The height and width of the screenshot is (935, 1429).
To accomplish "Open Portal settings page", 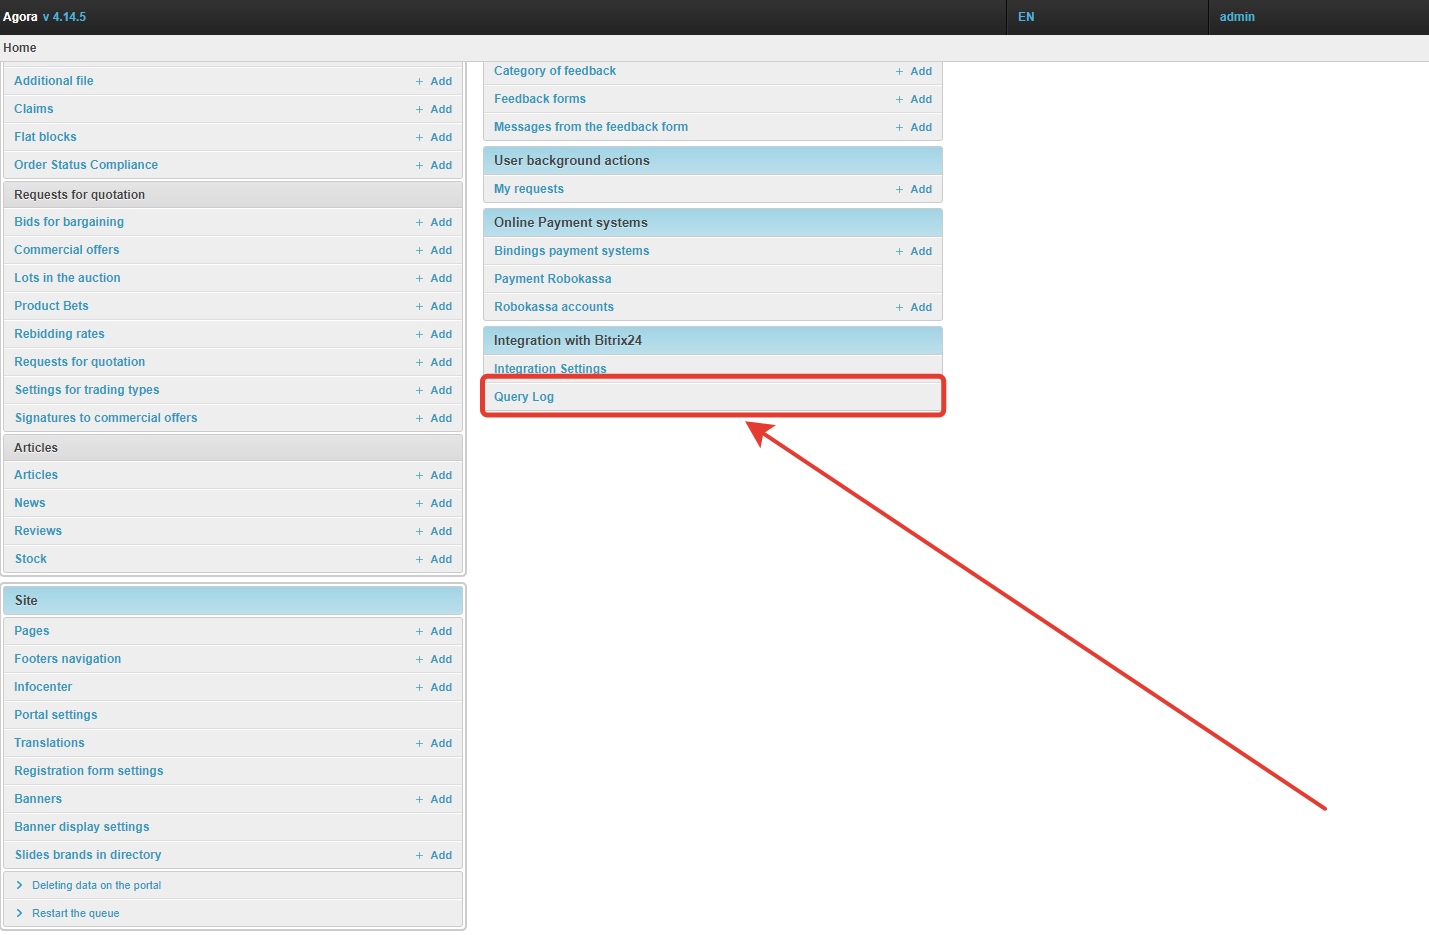I will pos(56,715).
